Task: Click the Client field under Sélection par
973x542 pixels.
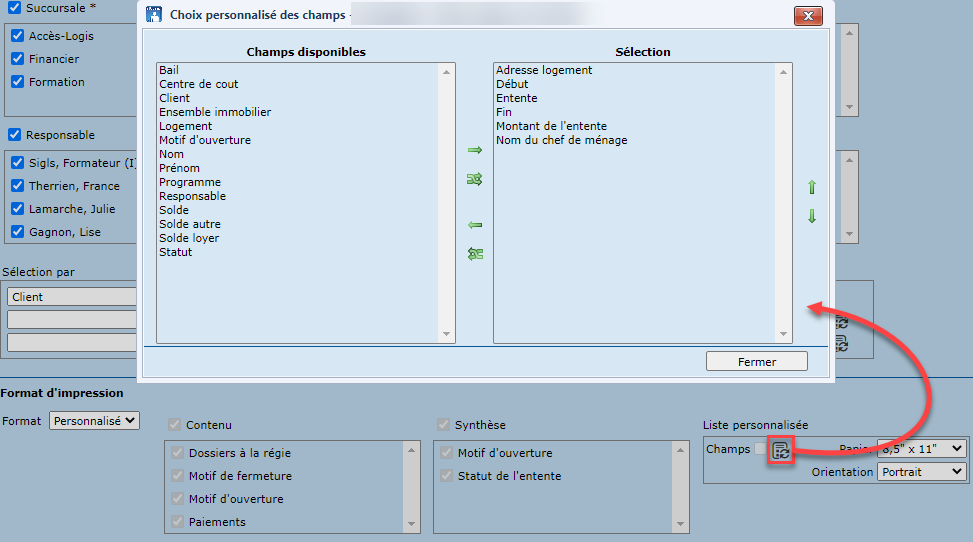Action: pyautogui.click(x=70, y=297)
